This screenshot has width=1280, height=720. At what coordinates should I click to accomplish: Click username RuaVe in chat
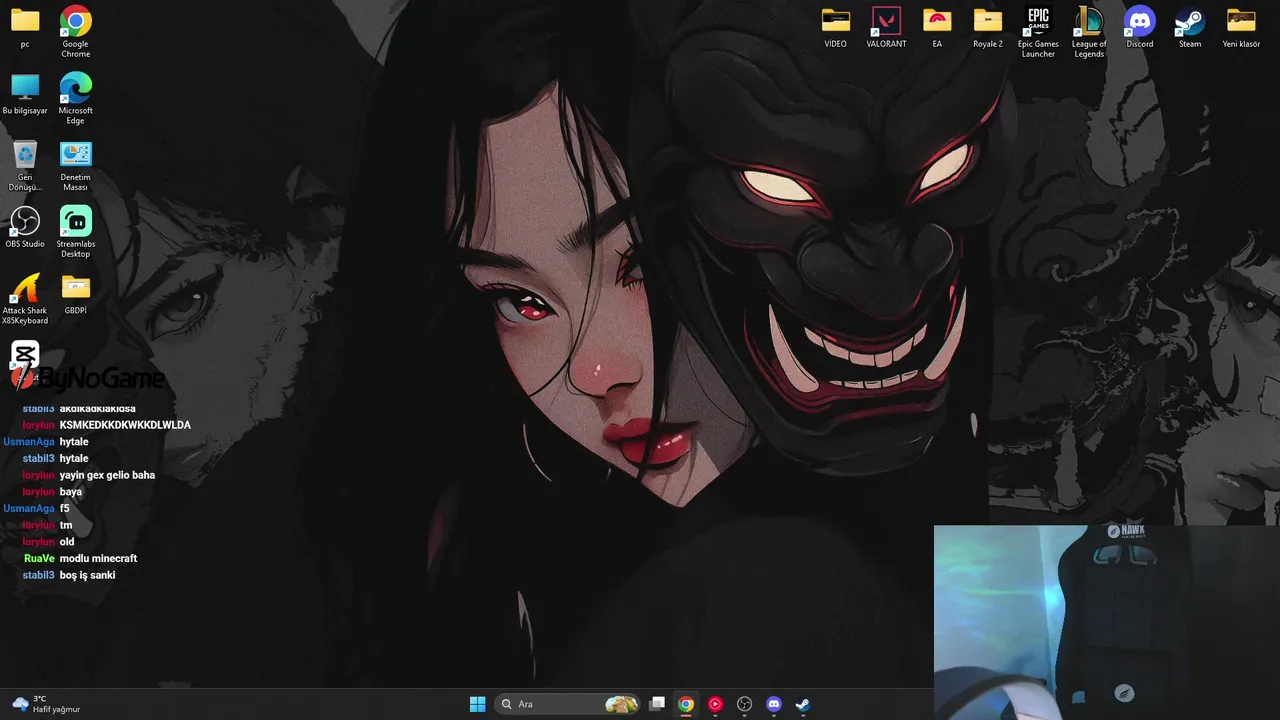pyautogui.click(x=39, y=558)
